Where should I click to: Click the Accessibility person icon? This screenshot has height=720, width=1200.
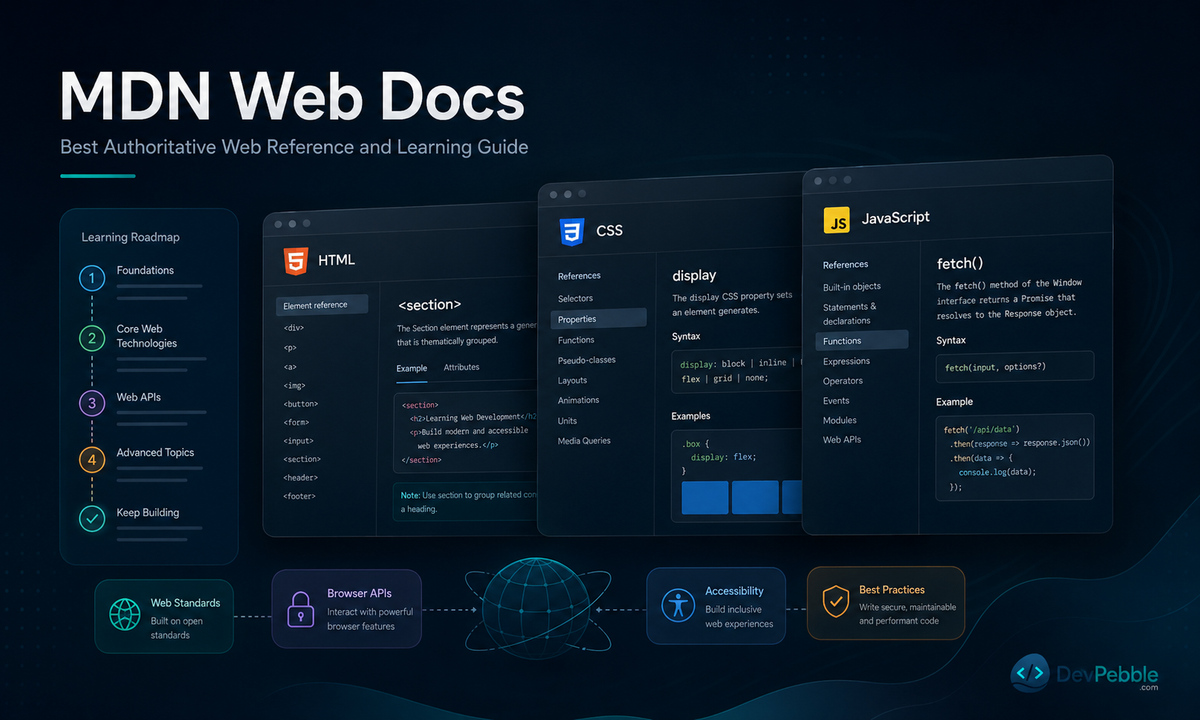click(678, 604)
